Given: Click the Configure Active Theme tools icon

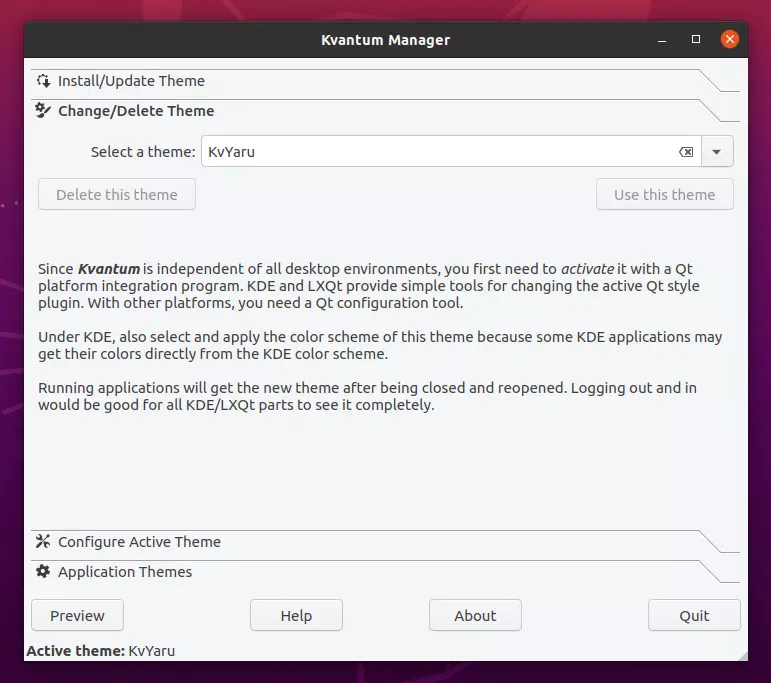Looking at the screenshot, I should click(43, 541).
